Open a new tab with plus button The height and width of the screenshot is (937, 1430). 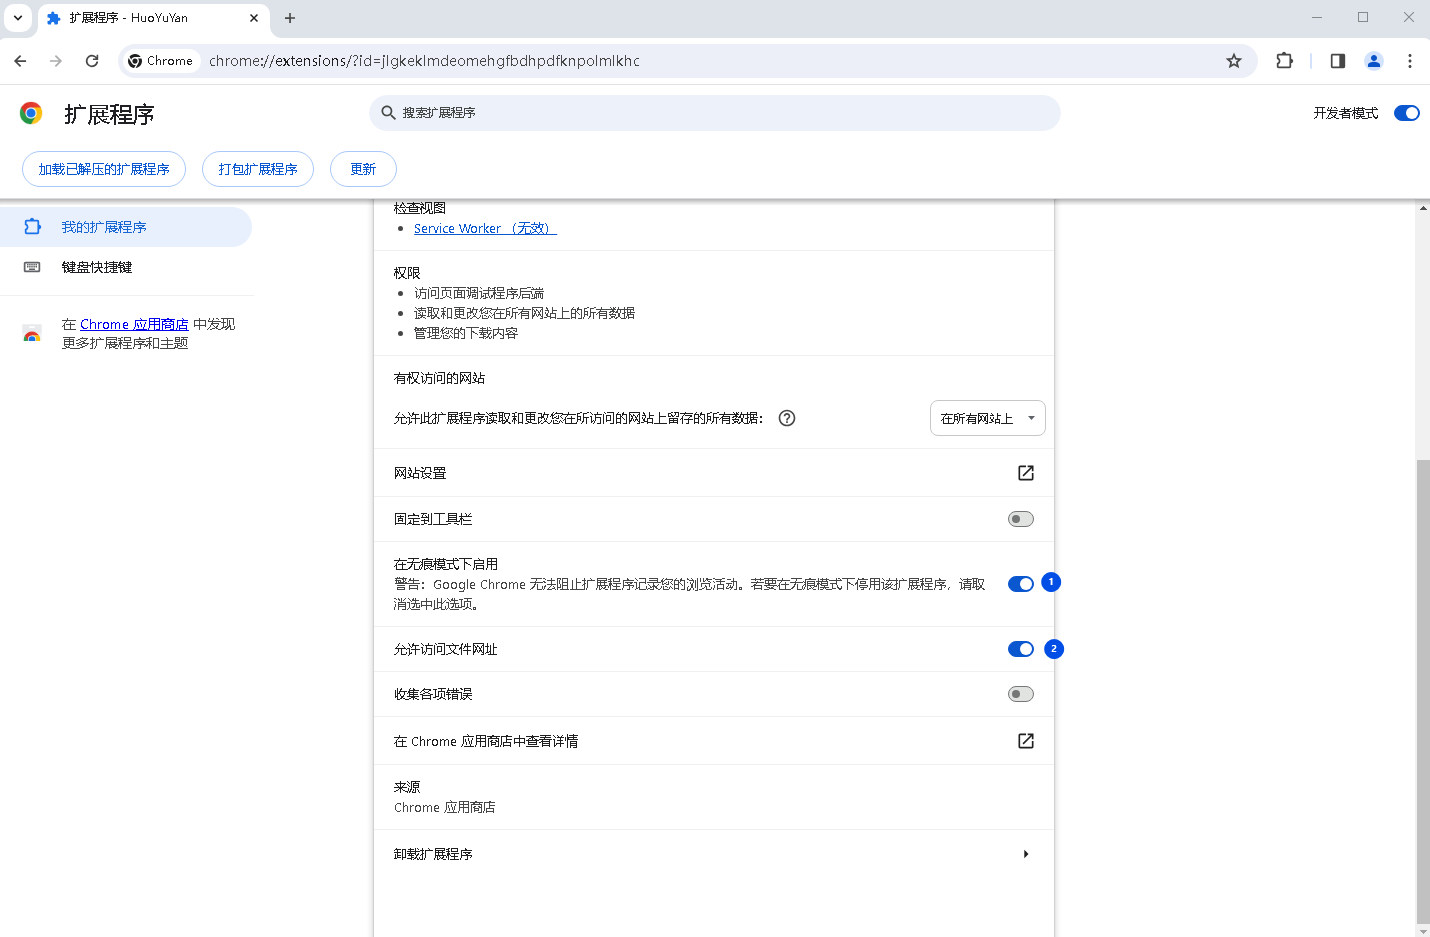(290, 18)
